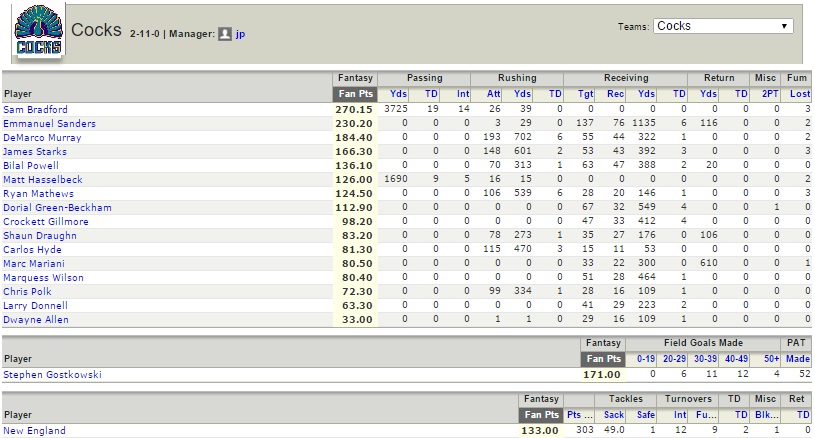
Task: Sort defense table by Fan Pts
Action: click(x=541, y=415)
